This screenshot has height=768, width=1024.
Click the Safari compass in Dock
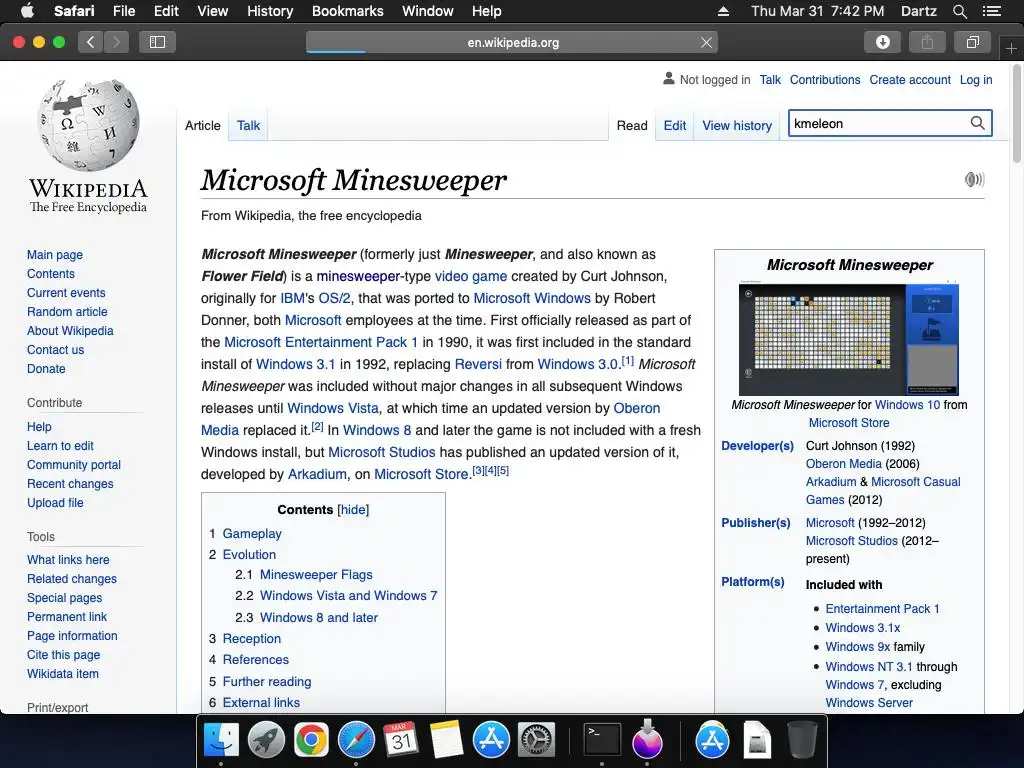(356, 740)
